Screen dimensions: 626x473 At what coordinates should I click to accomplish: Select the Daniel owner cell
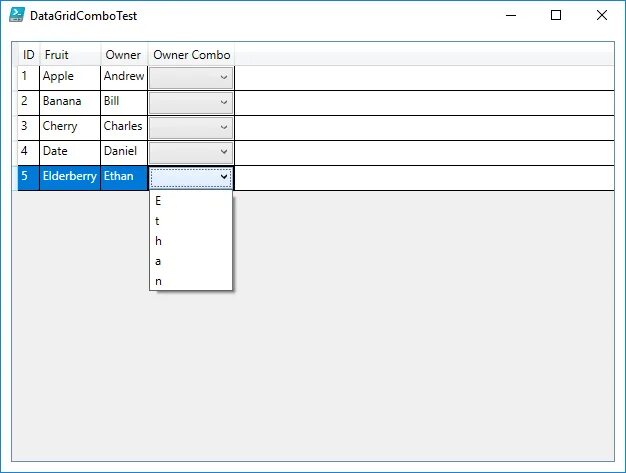(124, 152)
